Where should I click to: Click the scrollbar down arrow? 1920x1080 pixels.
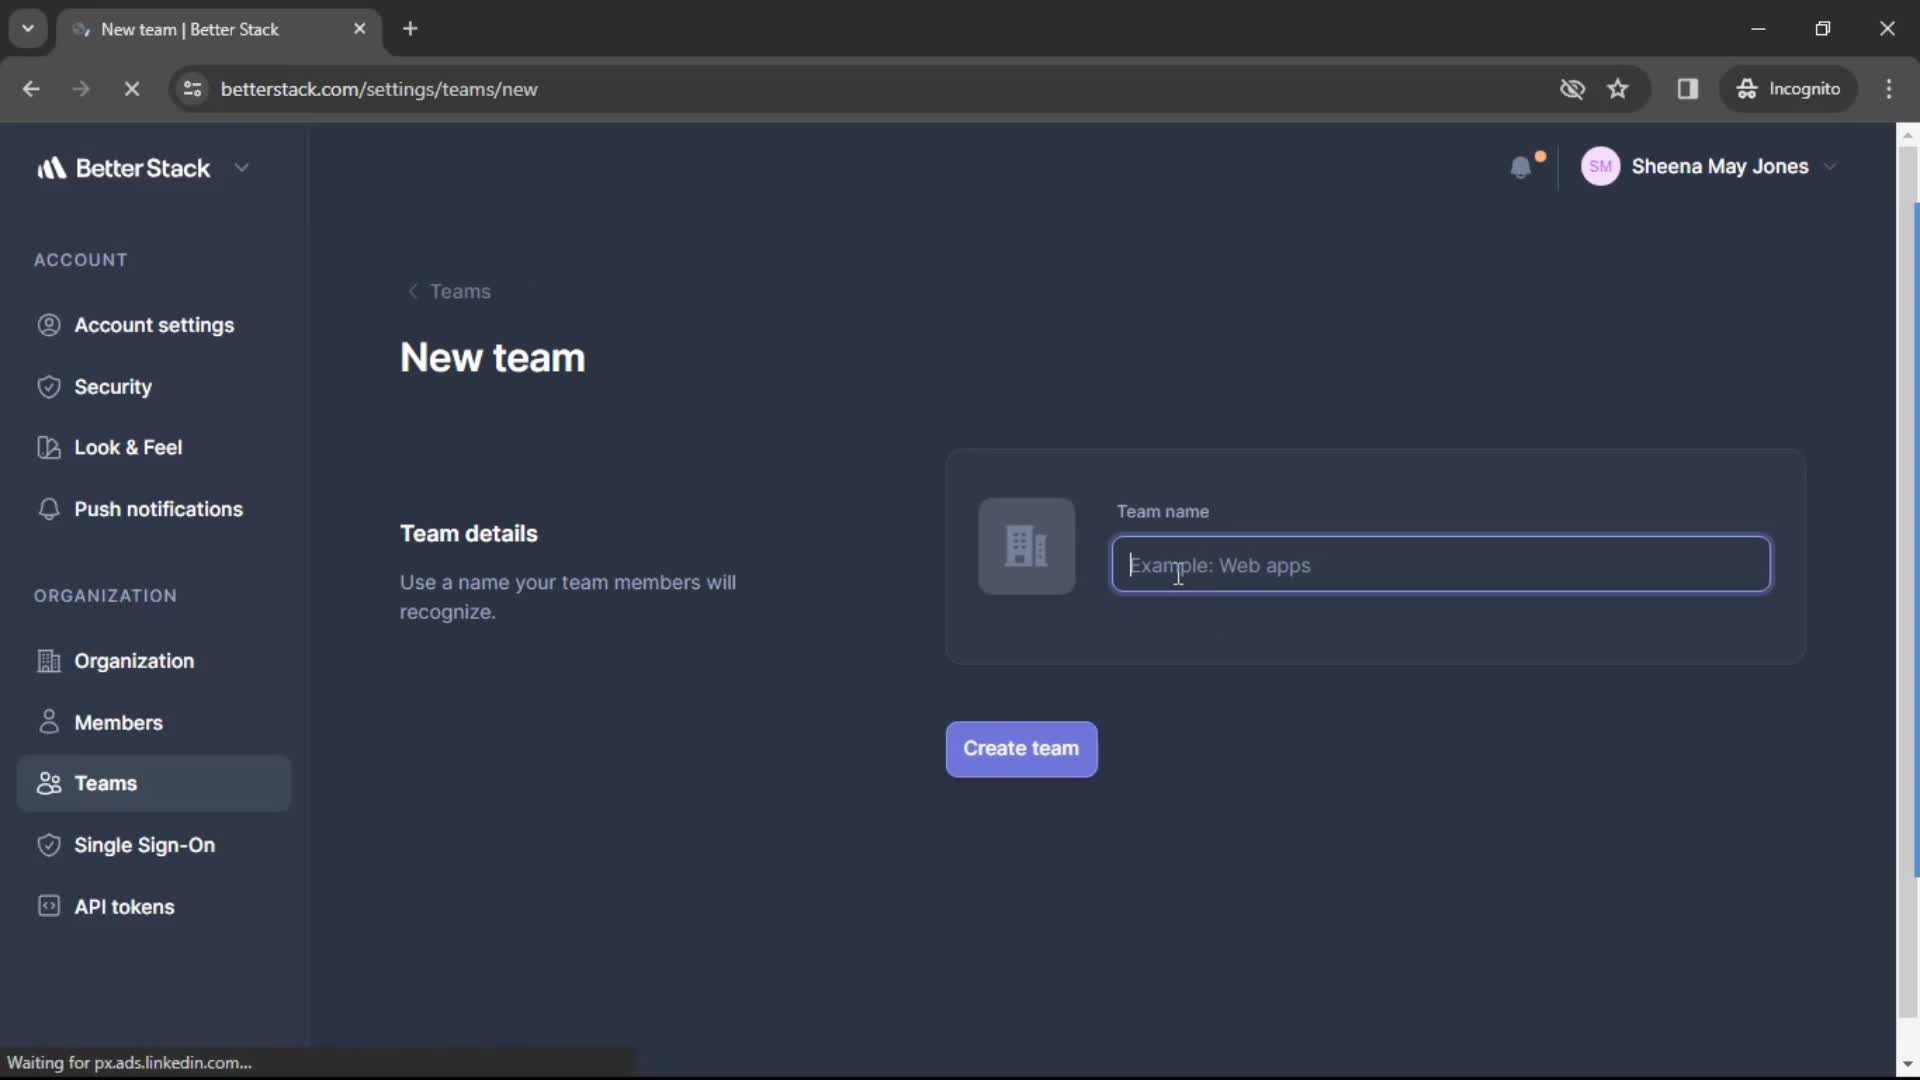click(1907, 1064)
